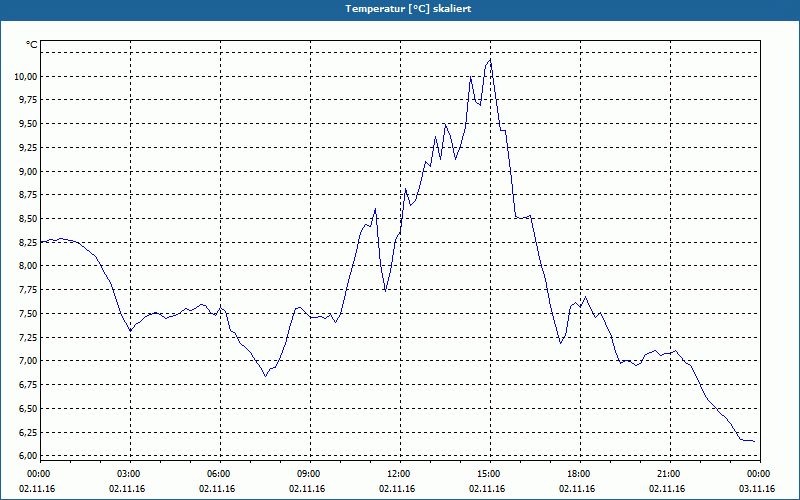
Task: Click the '06:00' time label
Action: click(x=220, y=474)
